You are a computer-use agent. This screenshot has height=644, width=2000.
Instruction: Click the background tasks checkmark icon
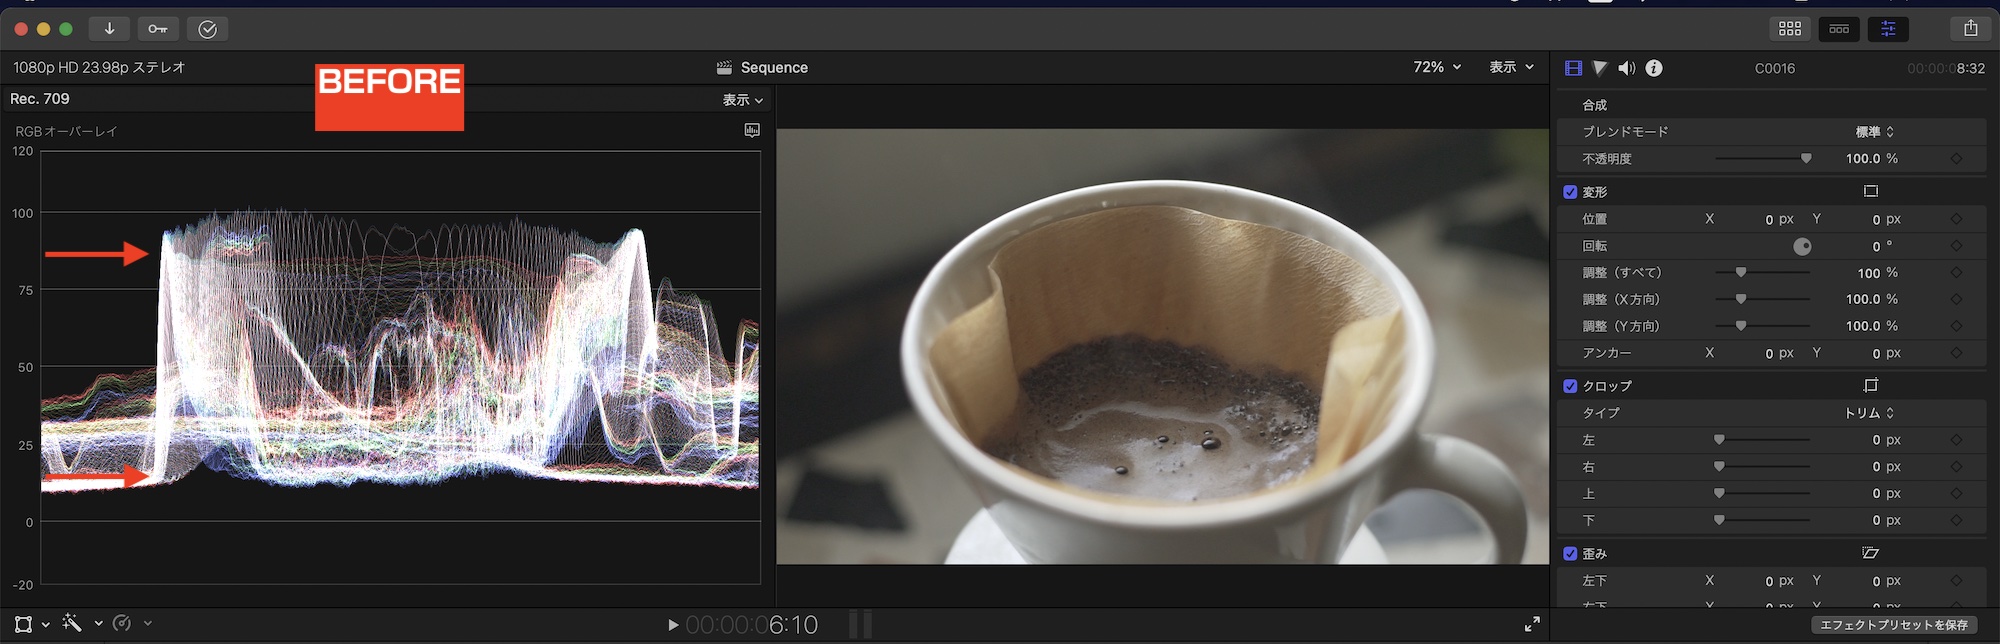(207, 29)
